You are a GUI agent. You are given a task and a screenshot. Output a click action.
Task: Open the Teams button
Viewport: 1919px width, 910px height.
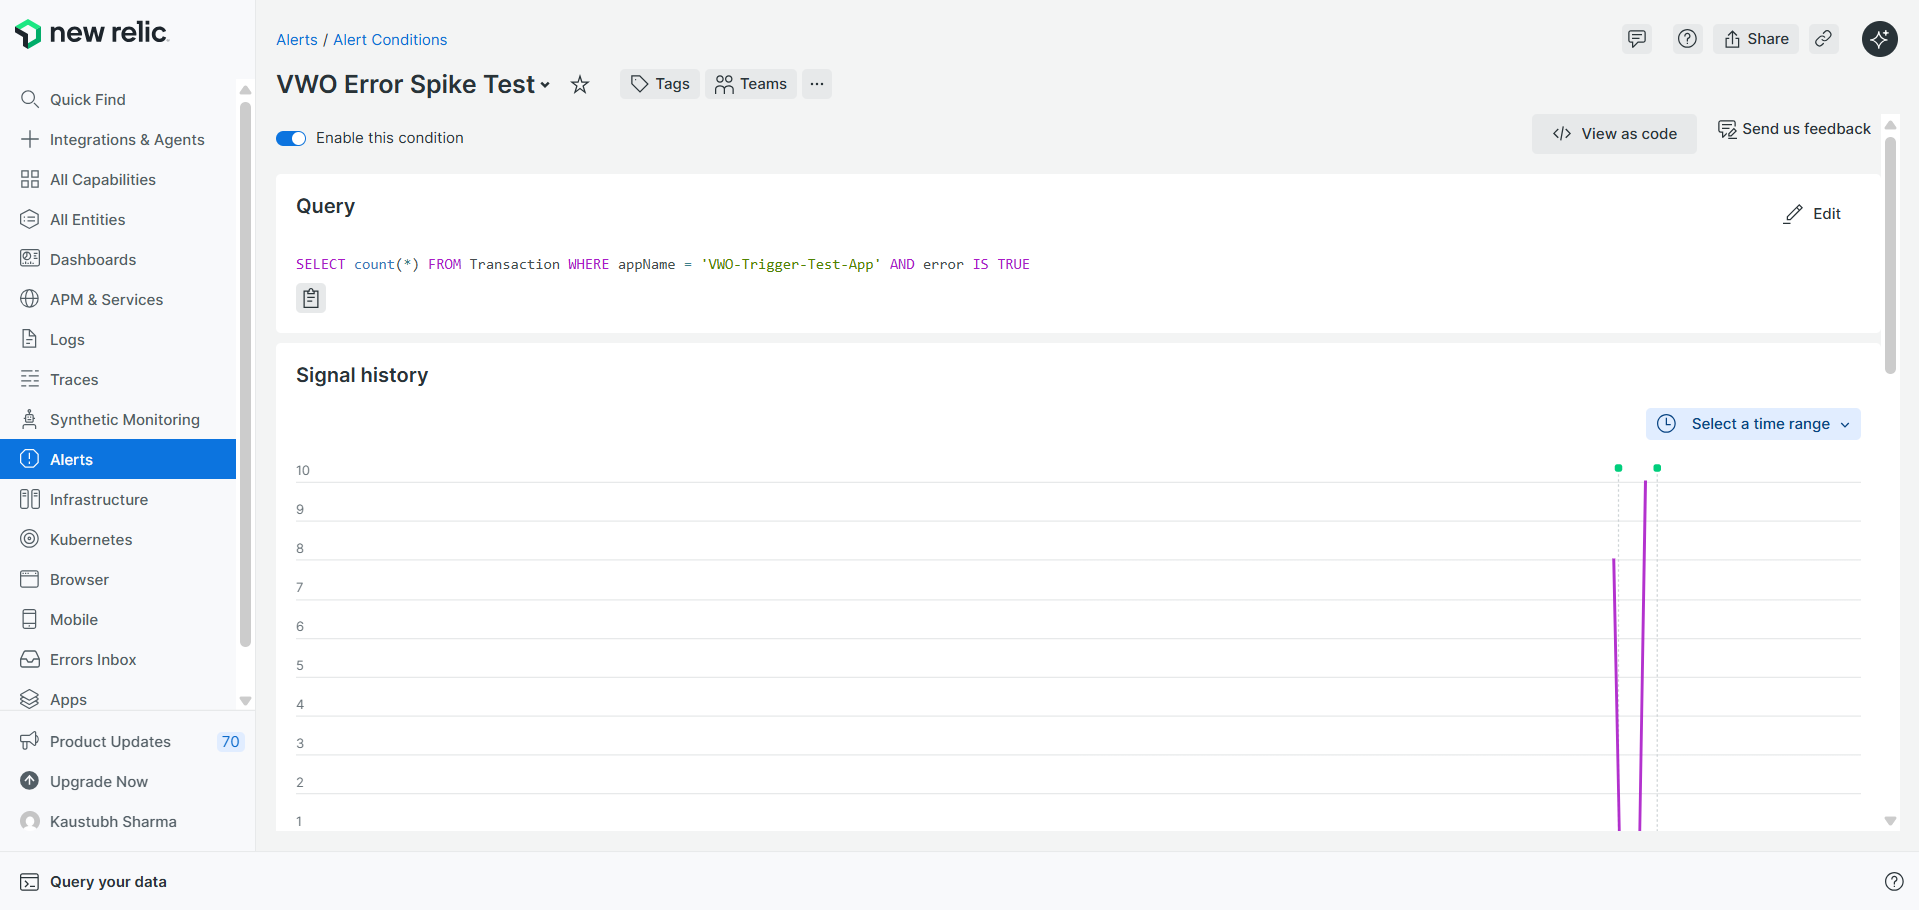pos(751,84)
